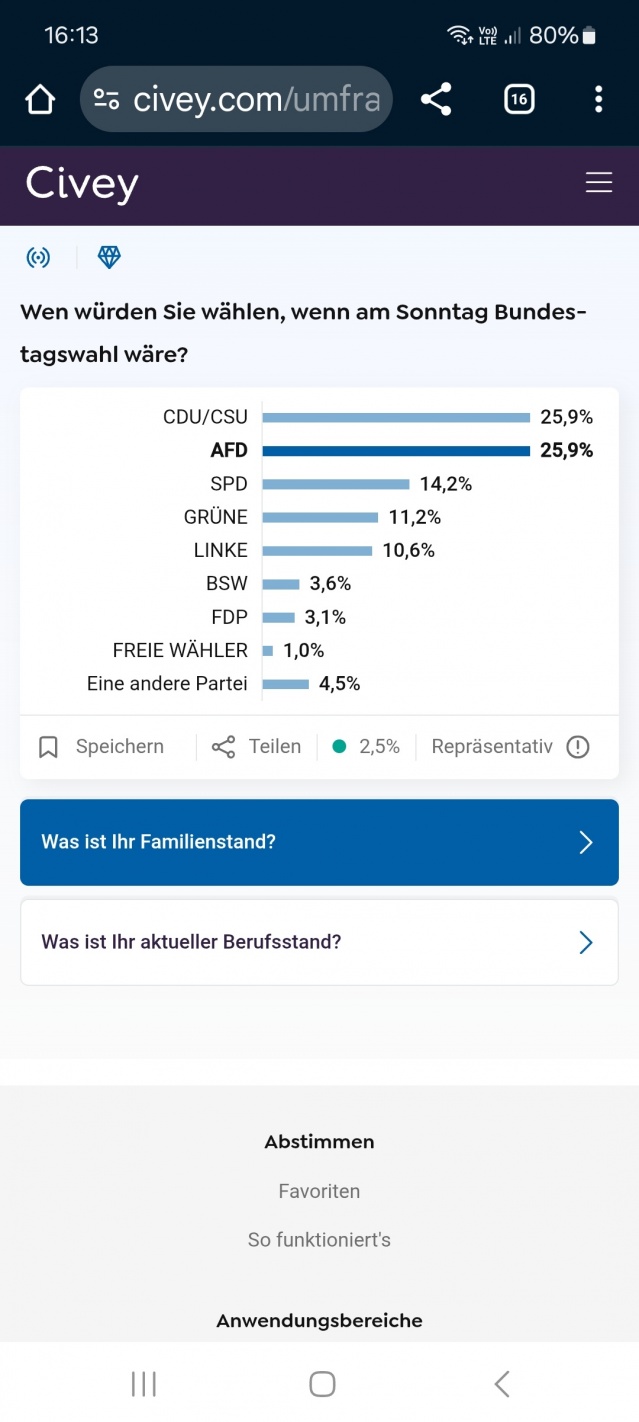Open 'Was ist Ihr aktueller Berufsstand?' chevron
639x1422 pixels.
[x=585, y=942]
